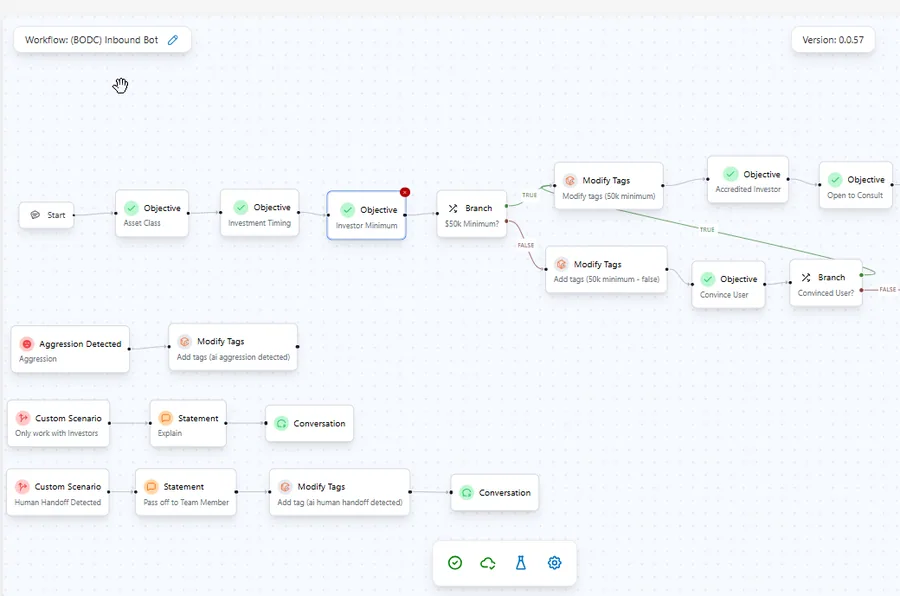The width and height of the screenshot is (900, 596).
Task: Click the cloud sync icon in bottom toolbar
Action: (x=487, y=563)
